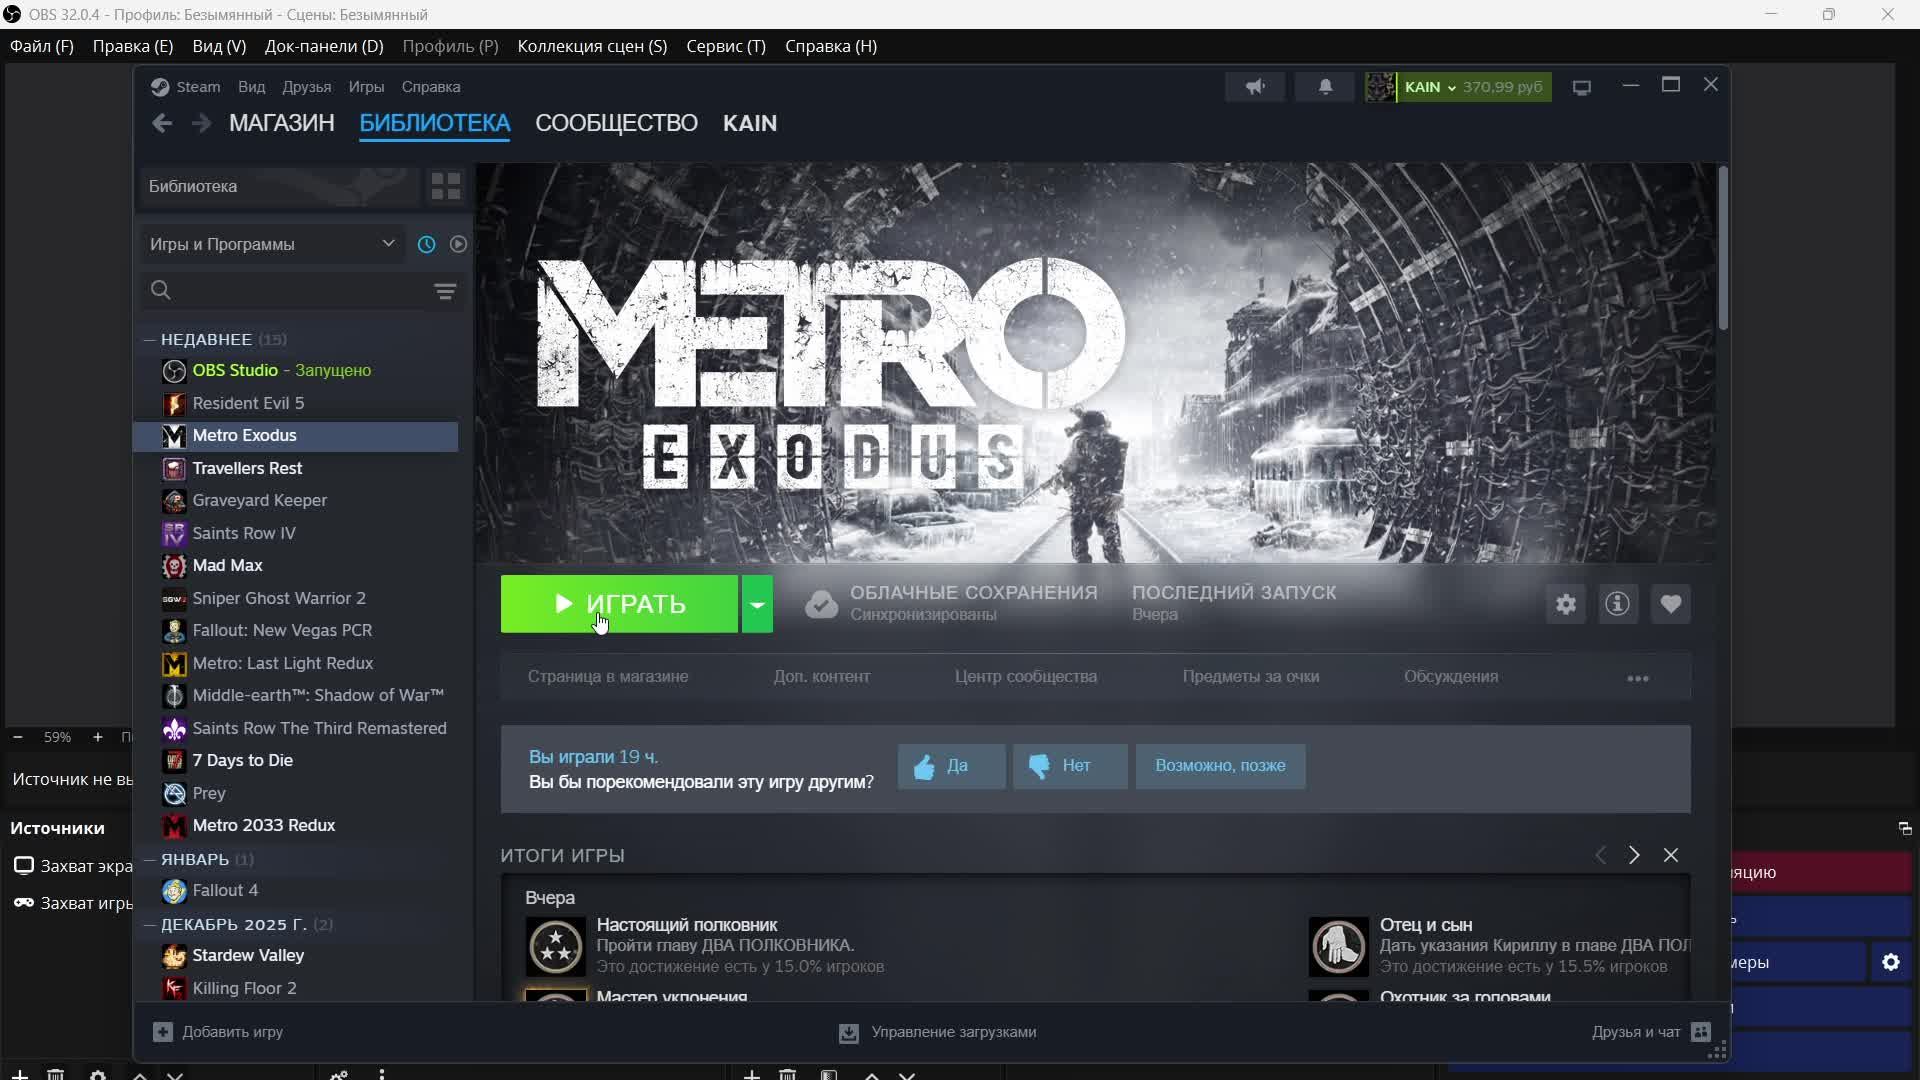
Task: Toggle sort by recent activity clock
Action: pos(426,244)
